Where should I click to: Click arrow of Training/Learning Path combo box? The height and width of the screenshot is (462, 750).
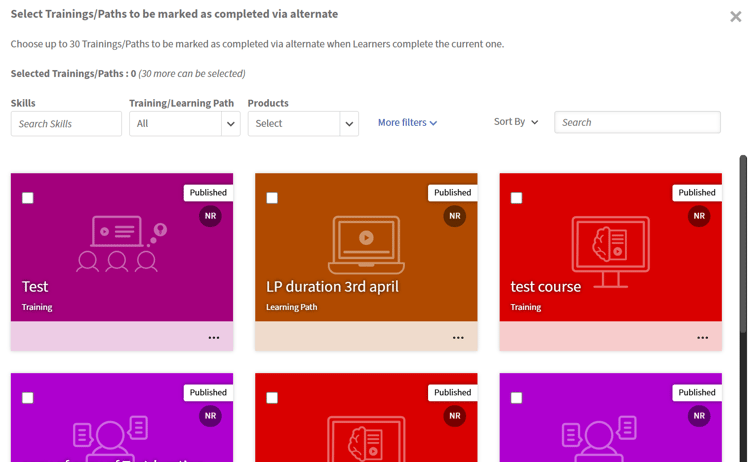[x=231, y=124]
